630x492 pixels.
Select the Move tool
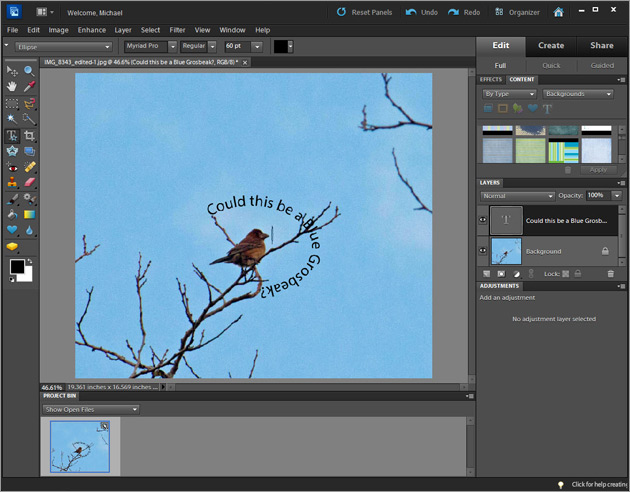[x=12, y=71]
